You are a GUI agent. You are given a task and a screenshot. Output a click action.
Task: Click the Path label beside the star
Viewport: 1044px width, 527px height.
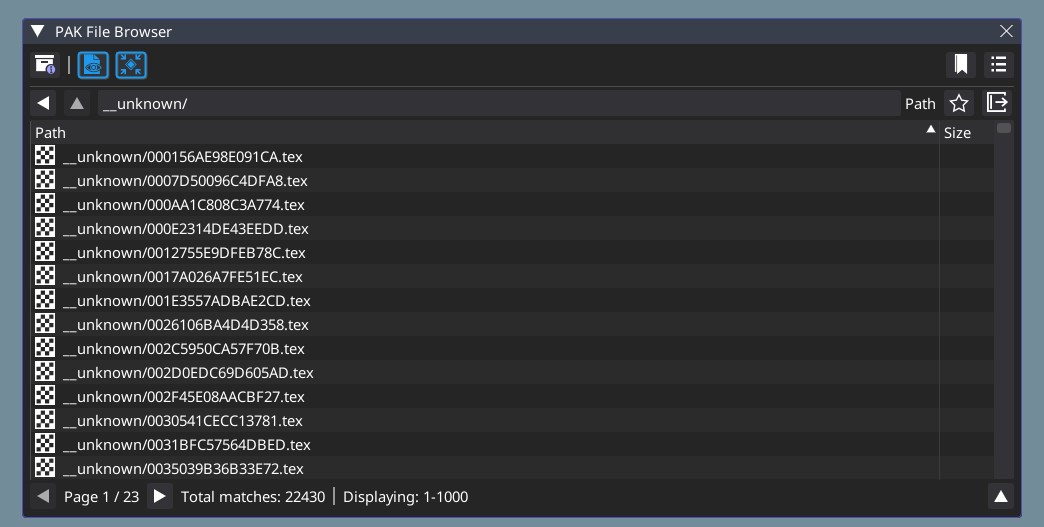tap(920, 104)
